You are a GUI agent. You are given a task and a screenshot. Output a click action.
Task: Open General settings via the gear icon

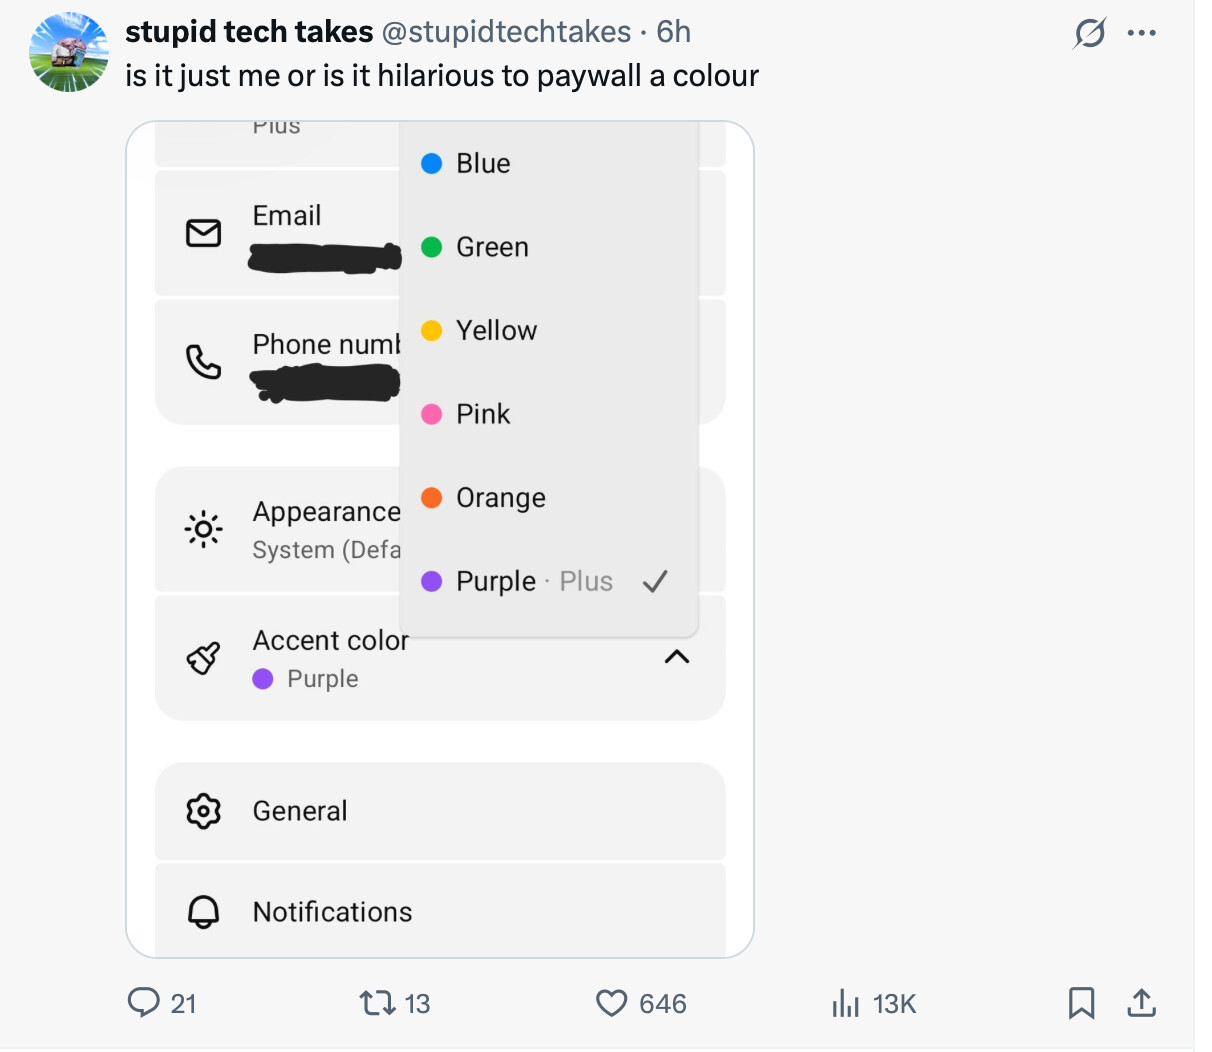tap(203, 811)
